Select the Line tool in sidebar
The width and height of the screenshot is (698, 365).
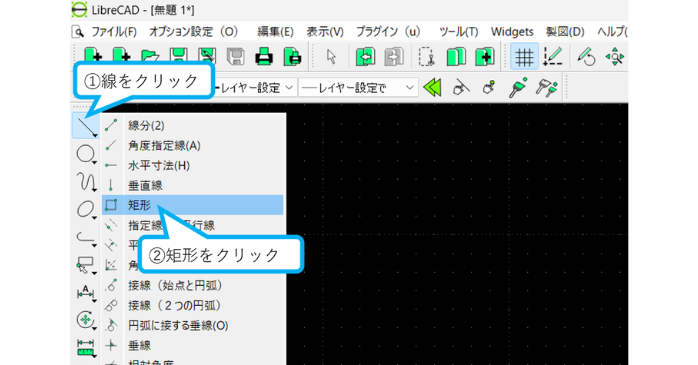click(85, 126)
